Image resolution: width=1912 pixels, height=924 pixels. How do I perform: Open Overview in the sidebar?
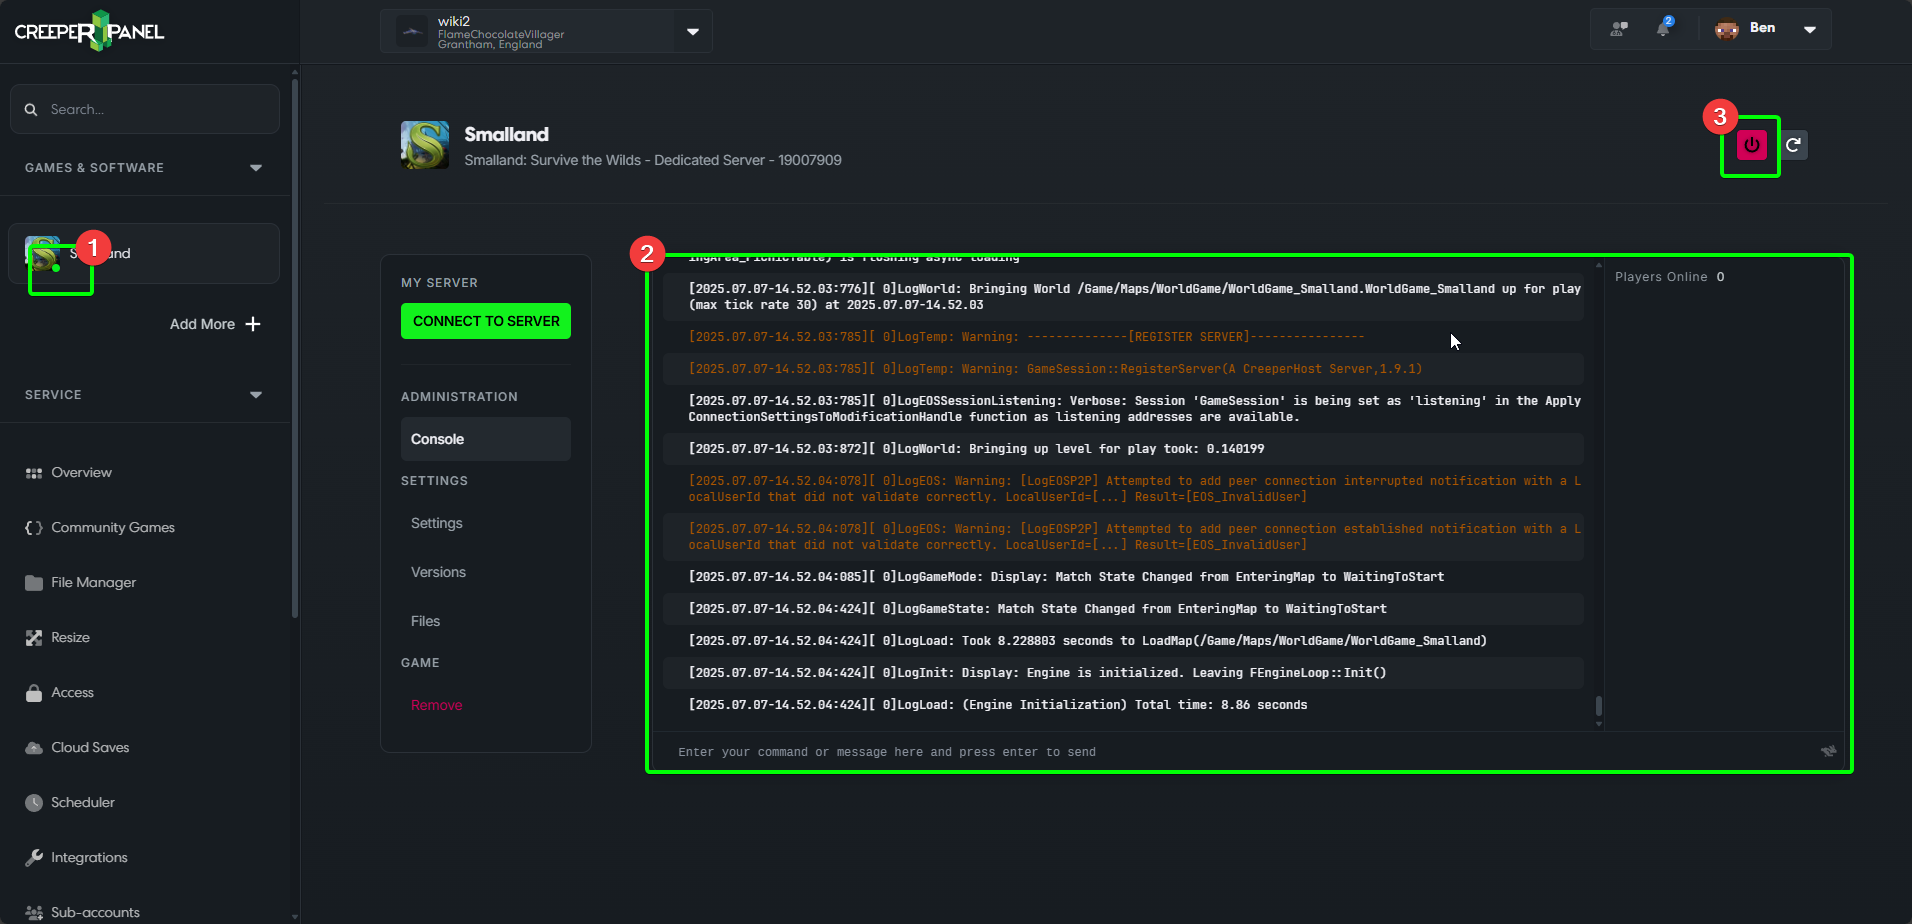coord(81,473)
